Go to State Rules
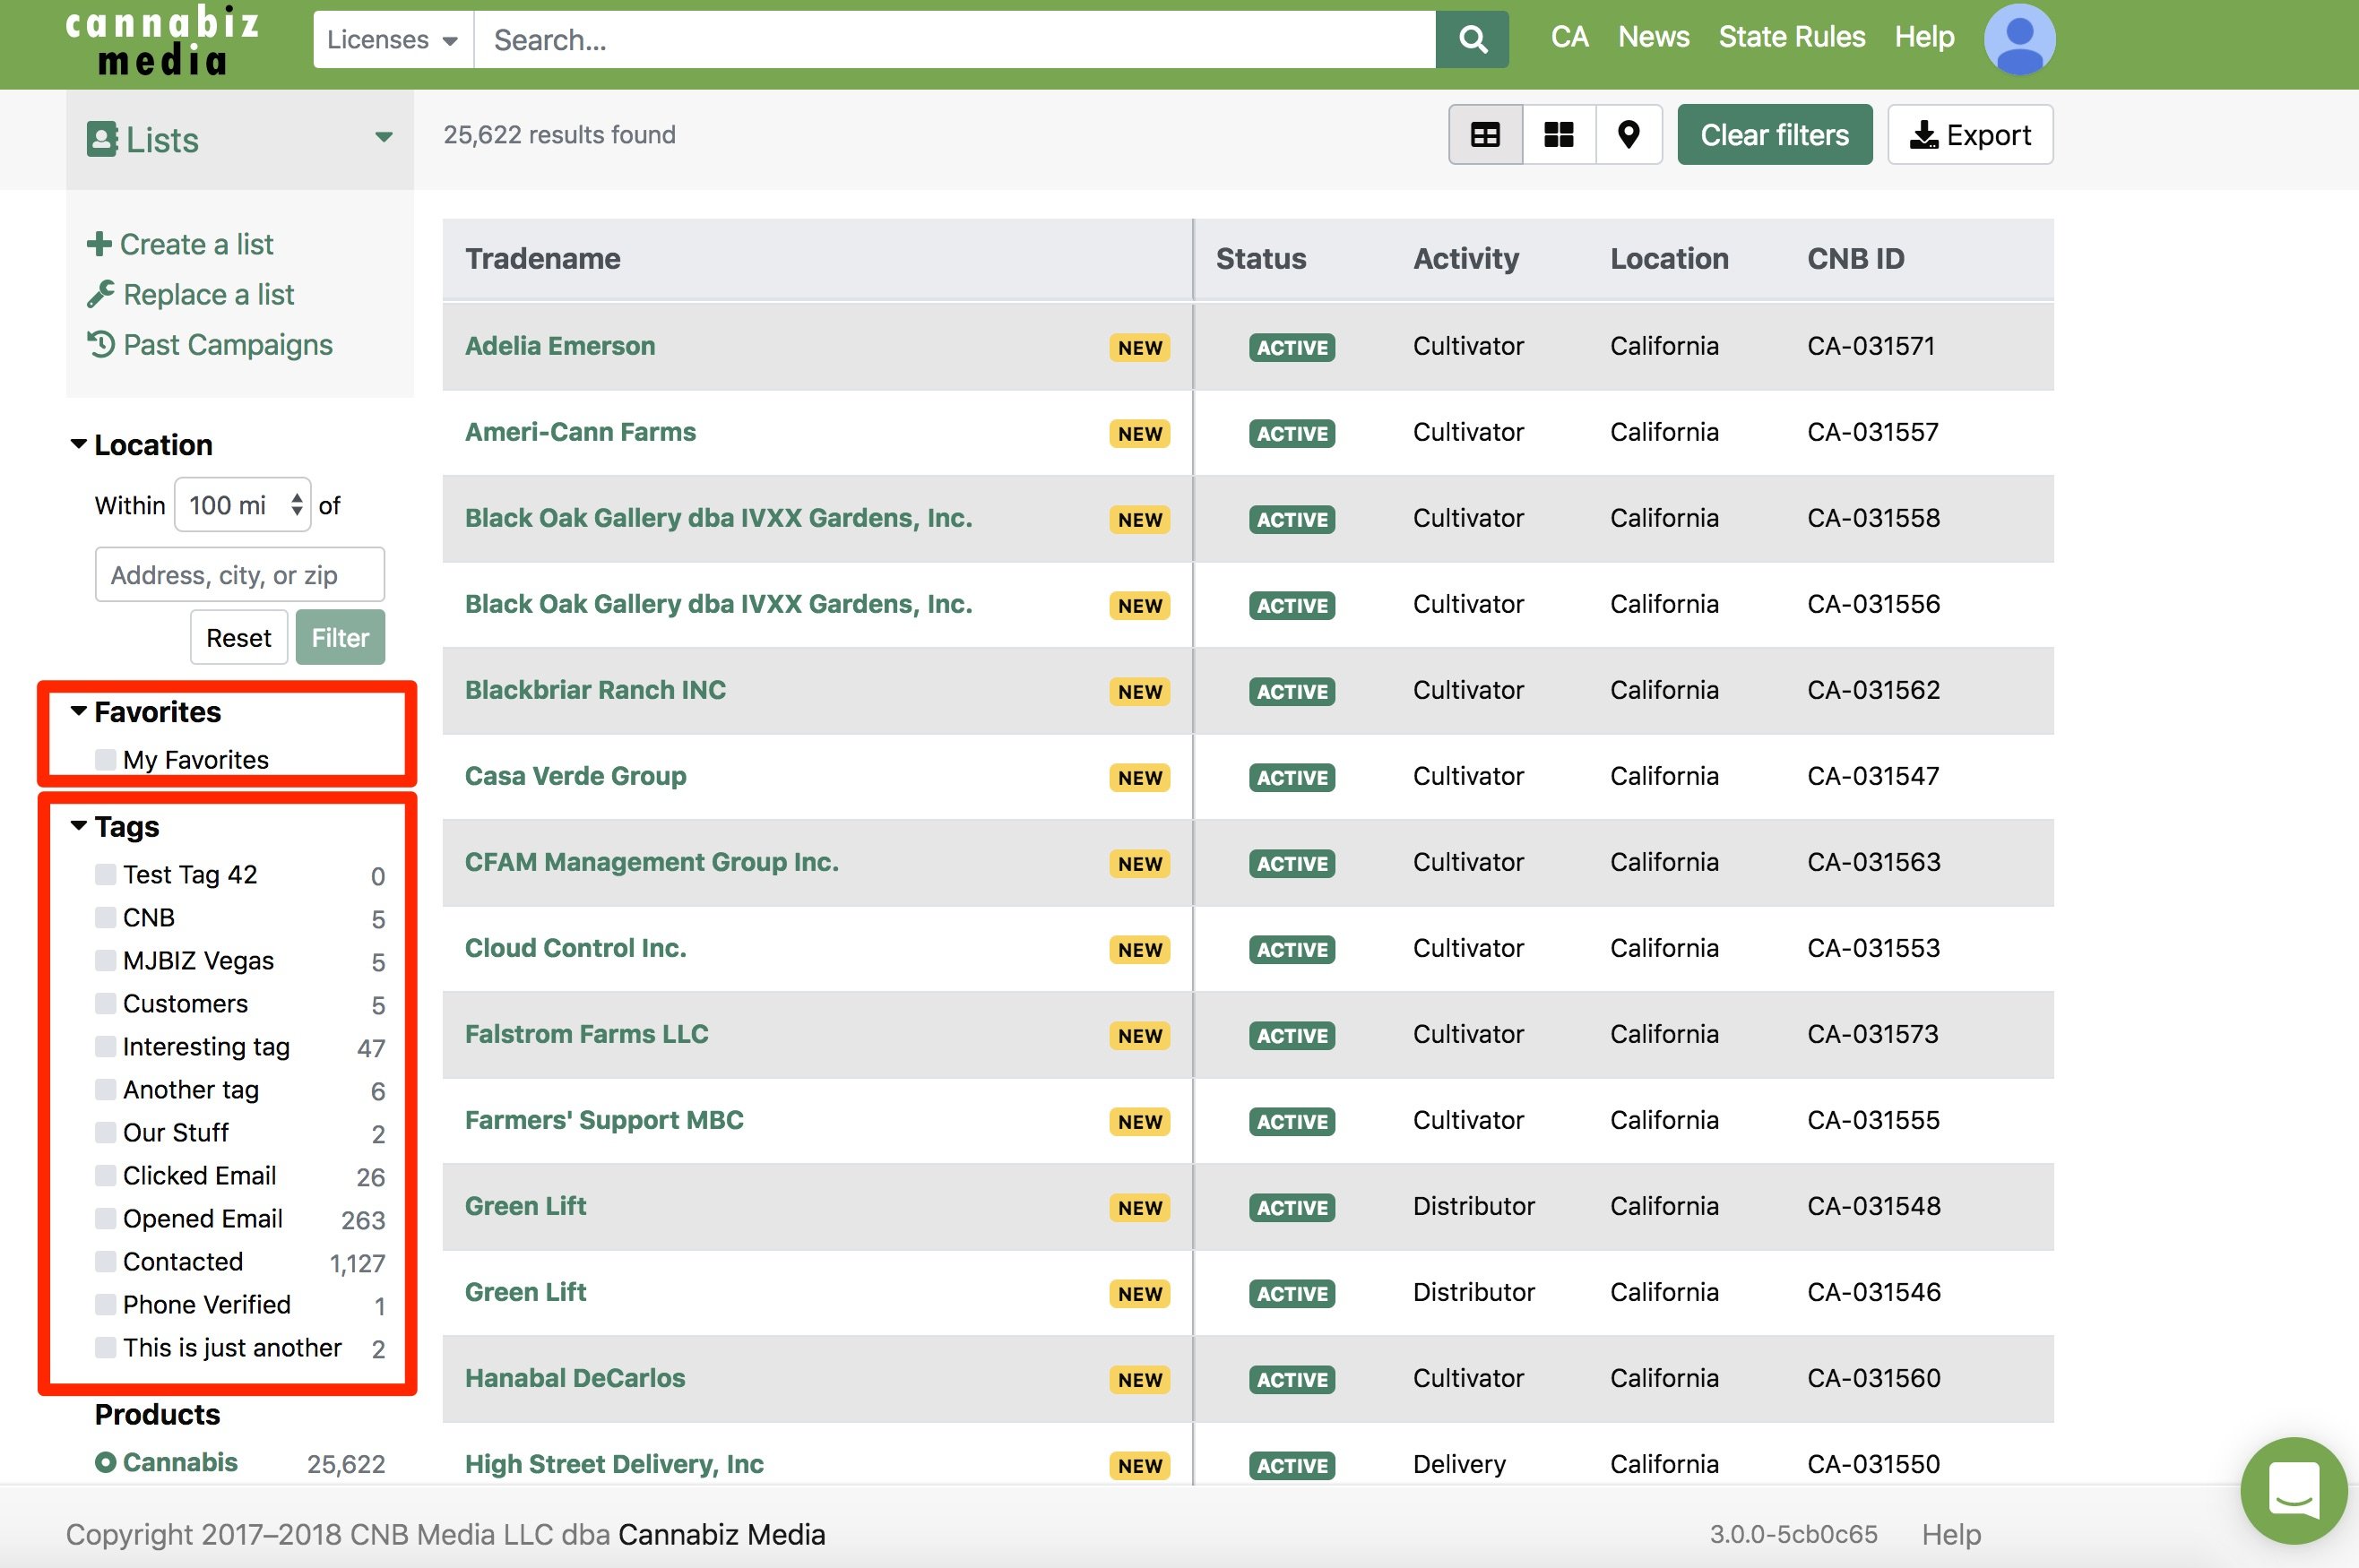The image size is (2359, 1568). (1791, 37)
